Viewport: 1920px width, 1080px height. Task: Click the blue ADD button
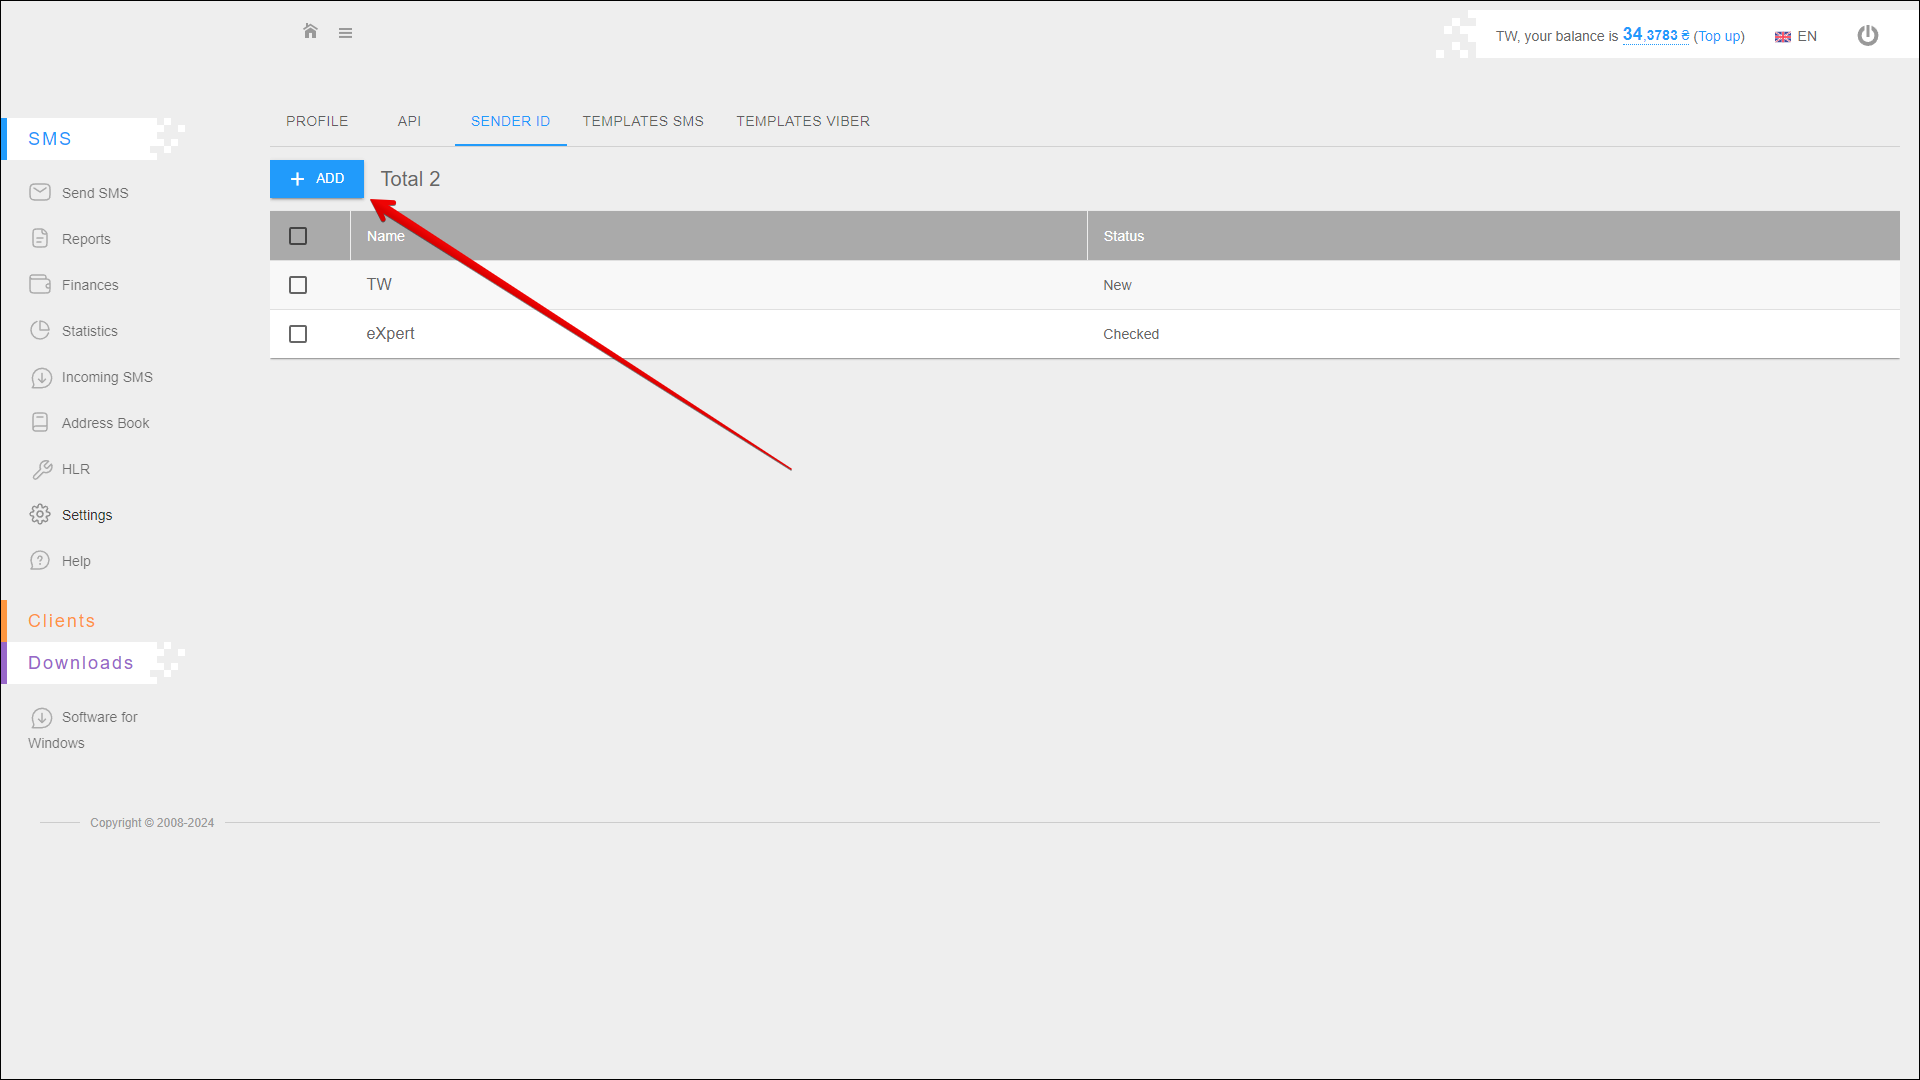tap(317, 179)
